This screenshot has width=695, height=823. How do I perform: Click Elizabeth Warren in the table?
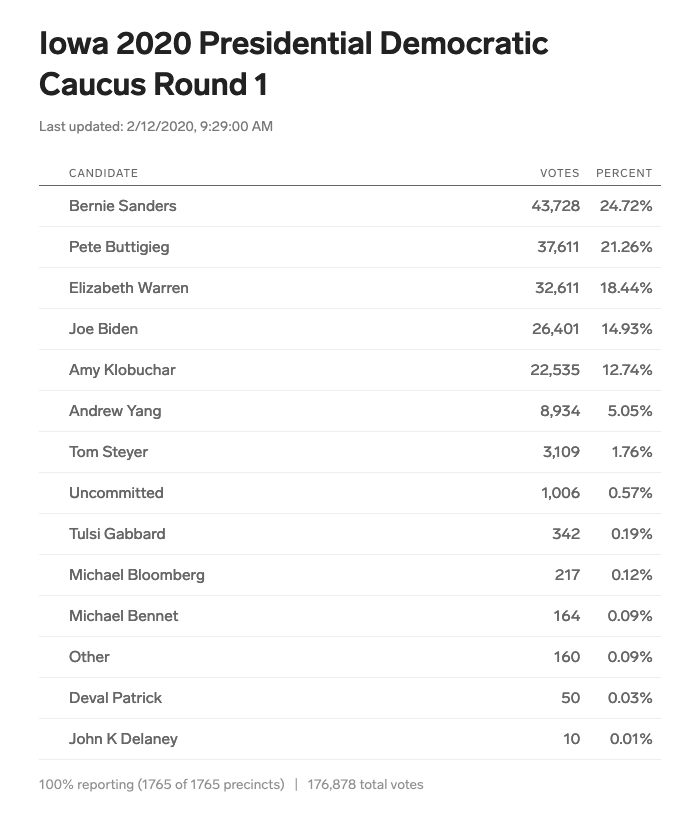(128, 288)
